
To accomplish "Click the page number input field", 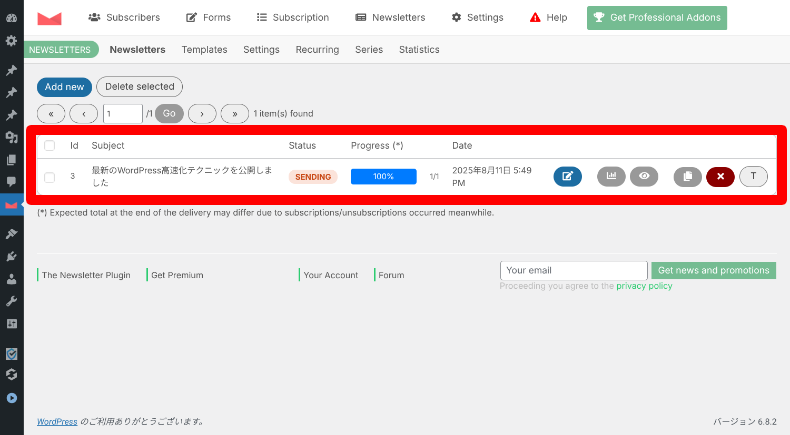I will (122, 114).
